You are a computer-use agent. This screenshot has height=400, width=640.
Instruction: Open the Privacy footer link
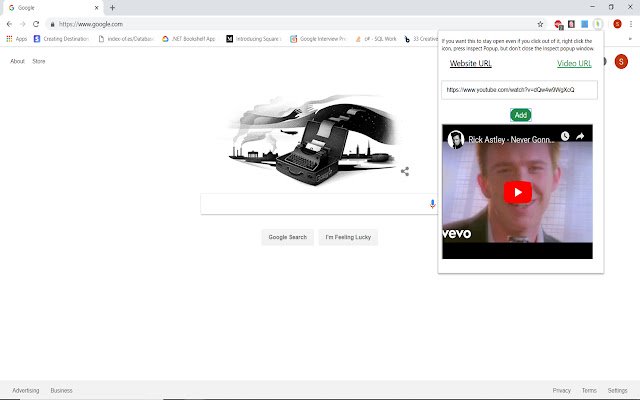point(562,391)
